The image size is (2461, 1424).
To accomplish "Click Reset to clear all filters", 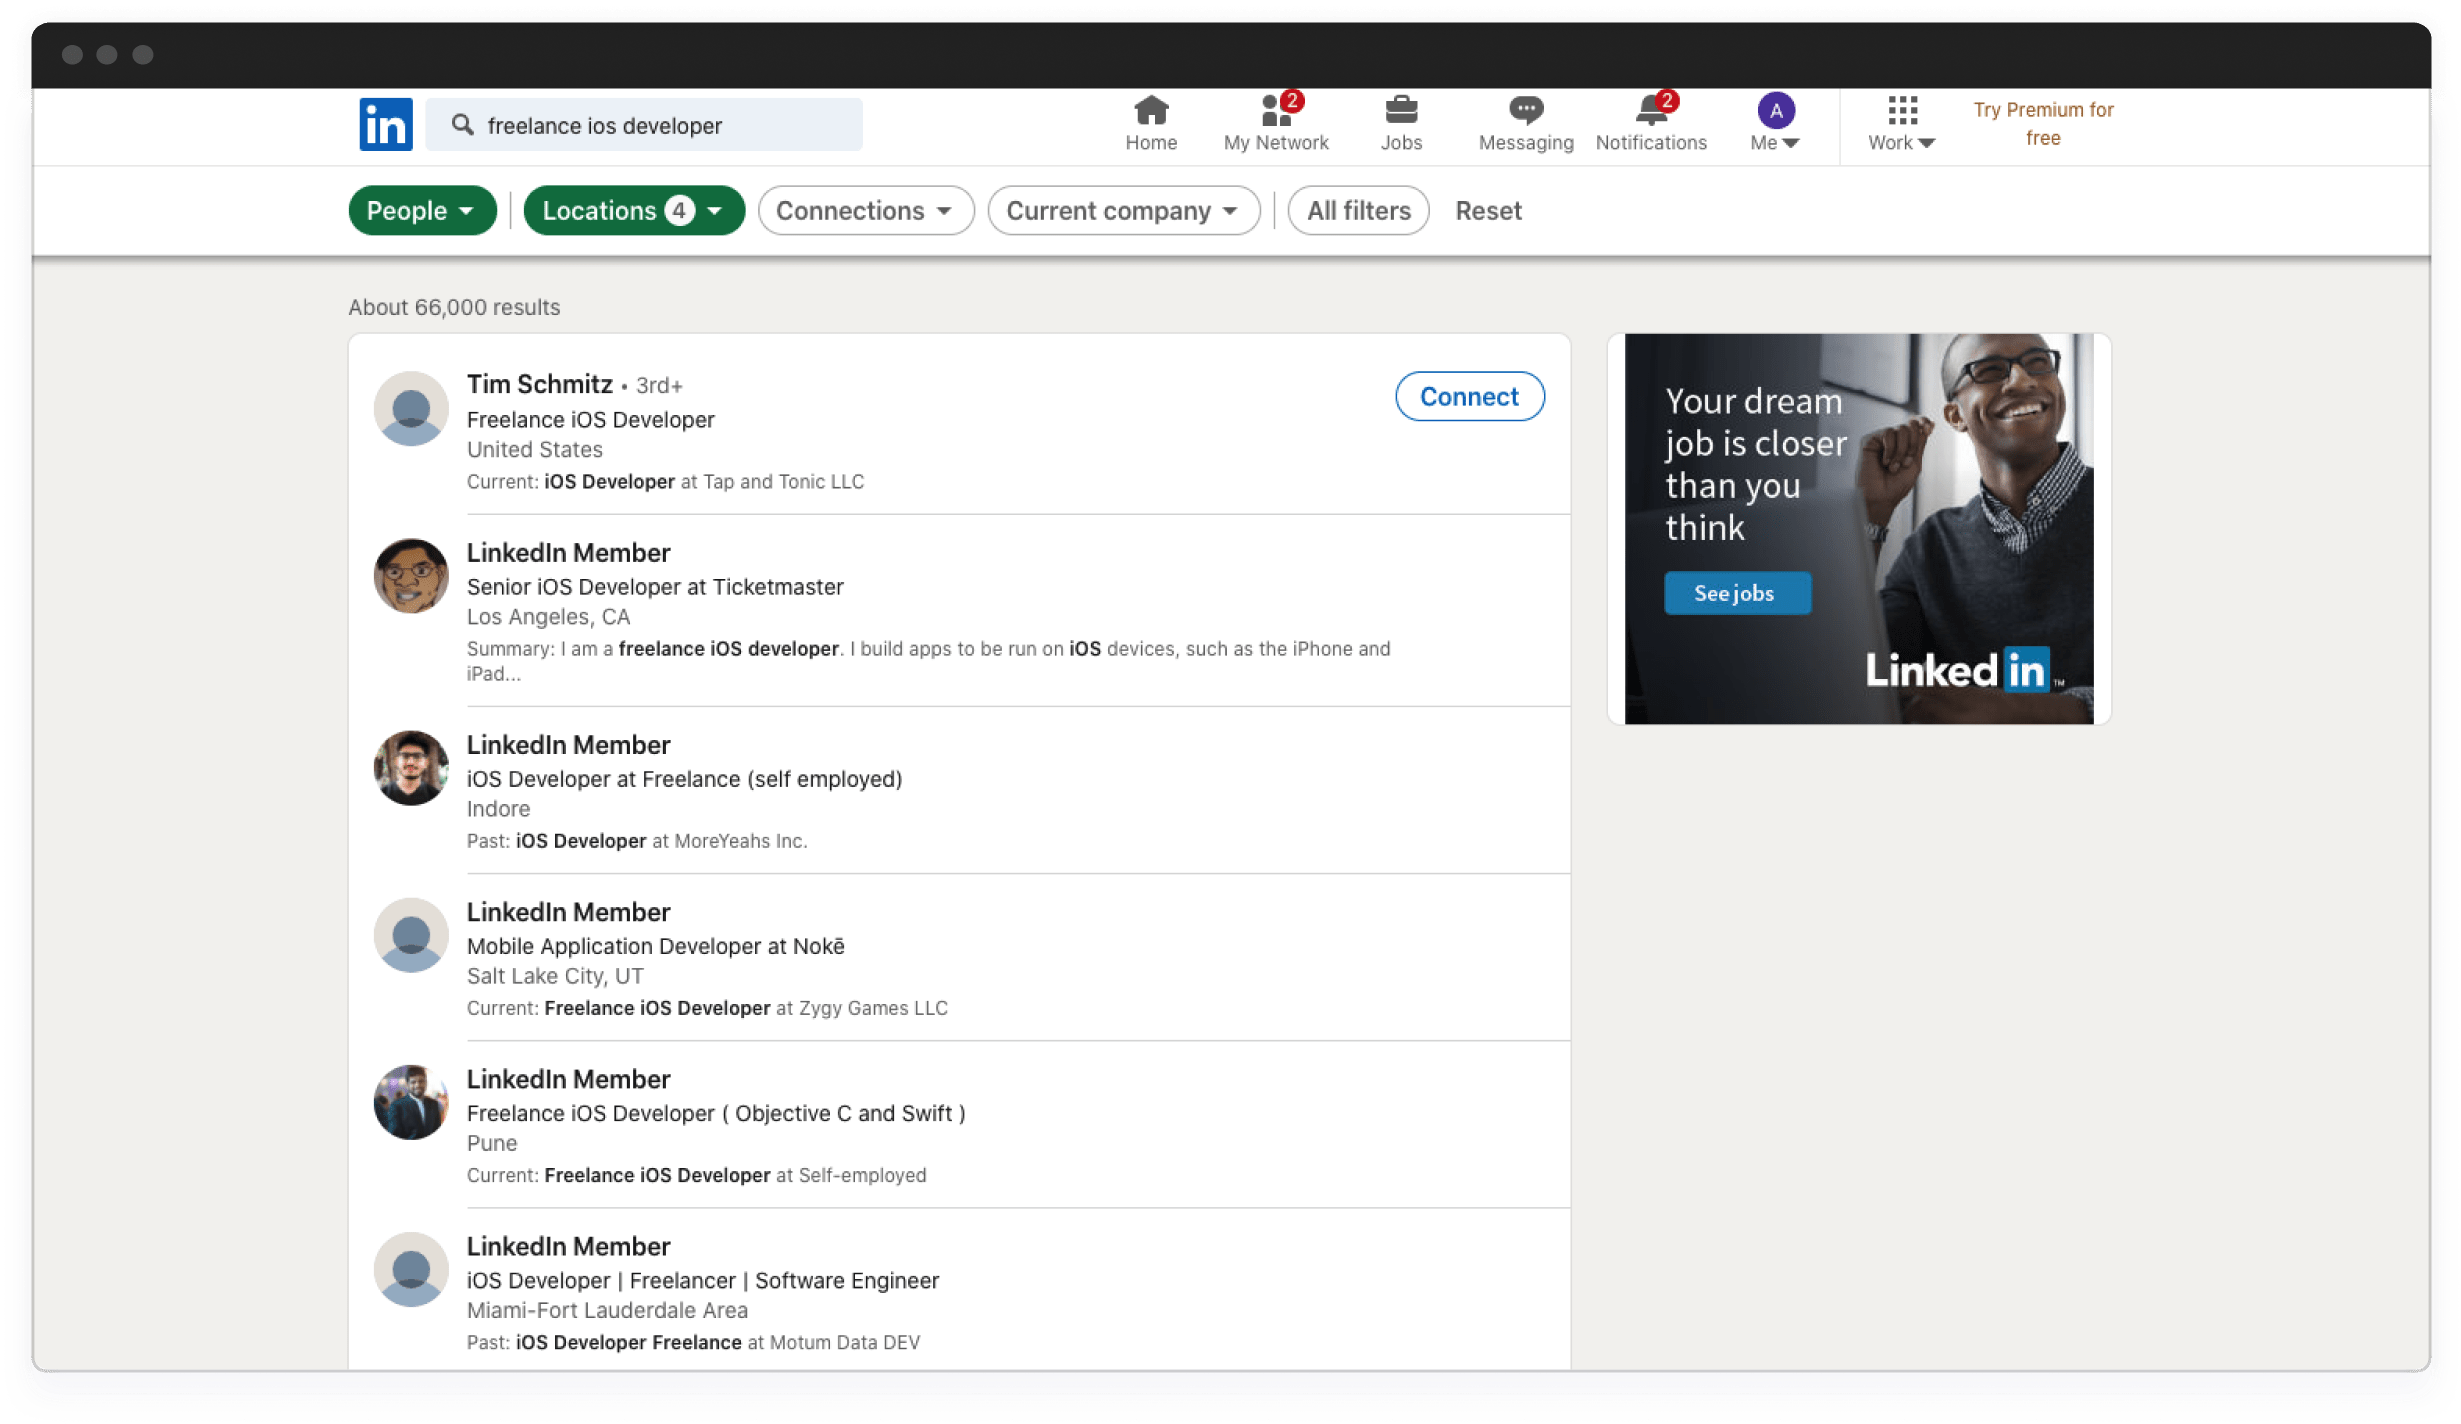I will tap(1488, 209).
